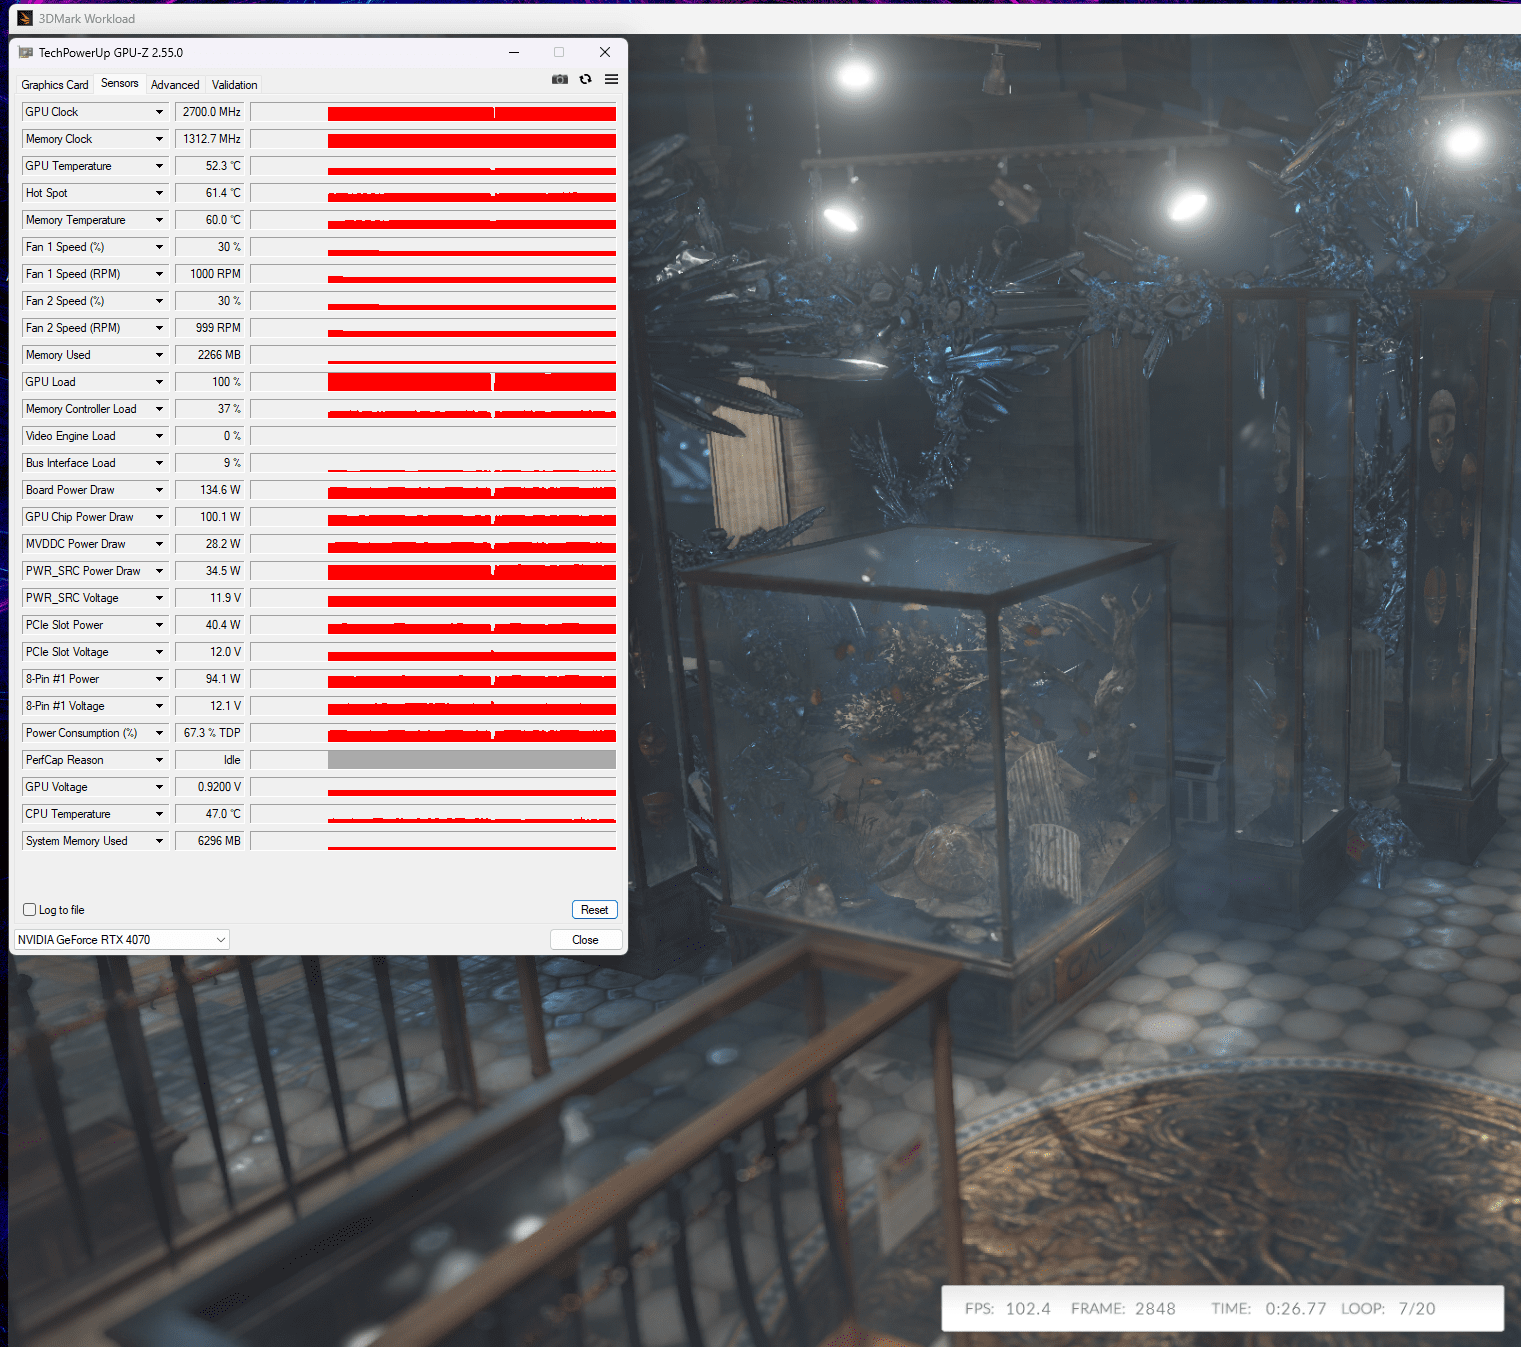Screen dimensions: 1521x1347
Task: Click the refresh sensors icon
Action: click(x=586, y=79)
